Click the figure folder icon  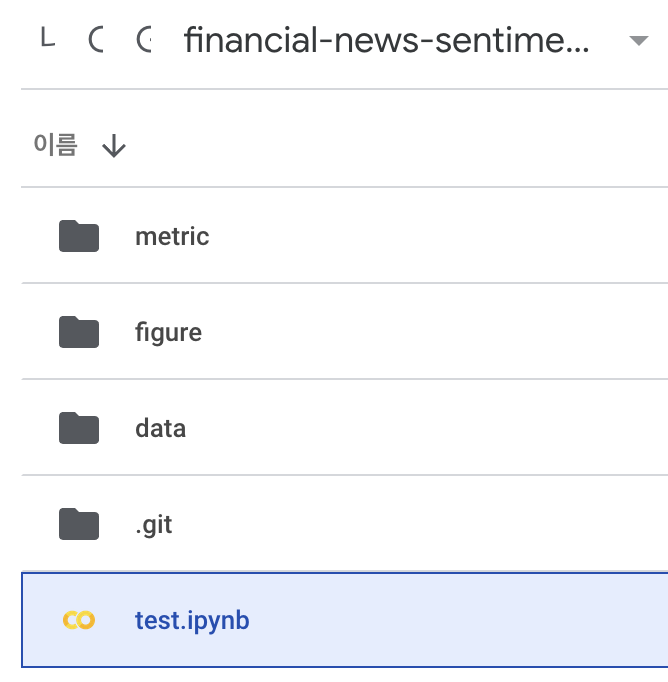79,332
